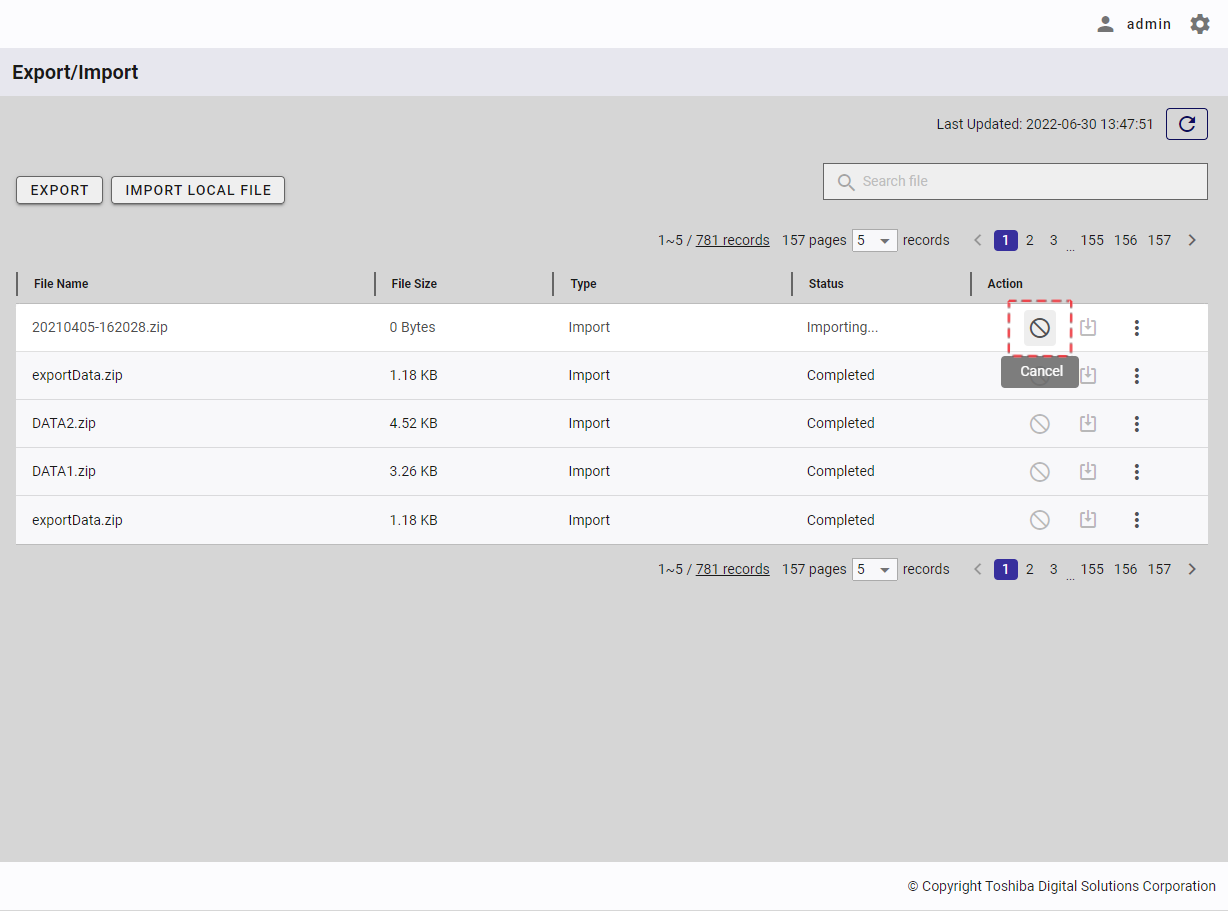Click download icon in the DATA1.zip row
This screenshot has height=911, width=1228.
pyautogui.click(x=1088, y=471)
